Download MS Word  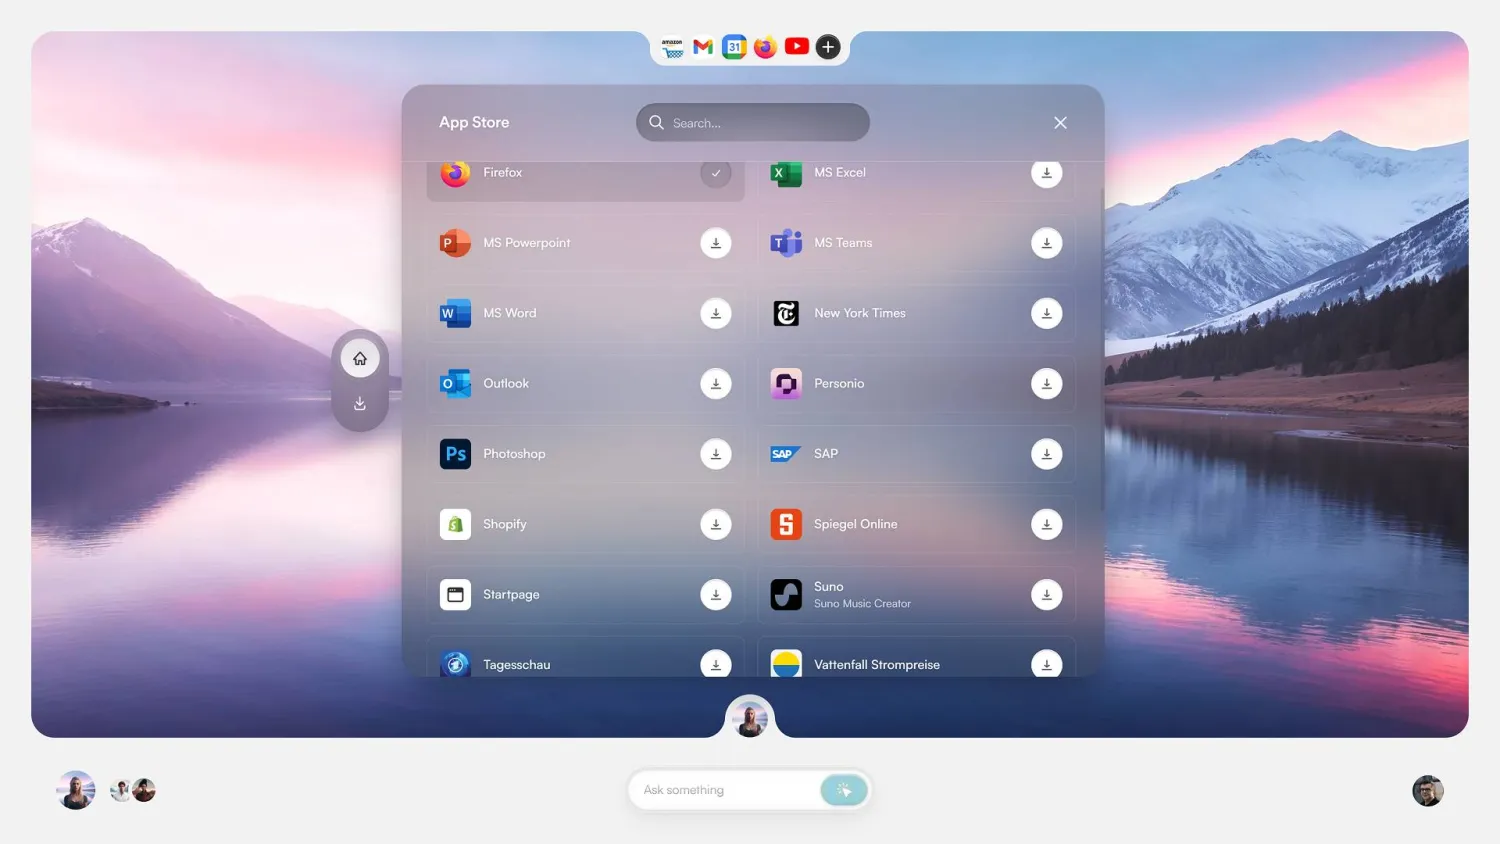pos(716,313)
